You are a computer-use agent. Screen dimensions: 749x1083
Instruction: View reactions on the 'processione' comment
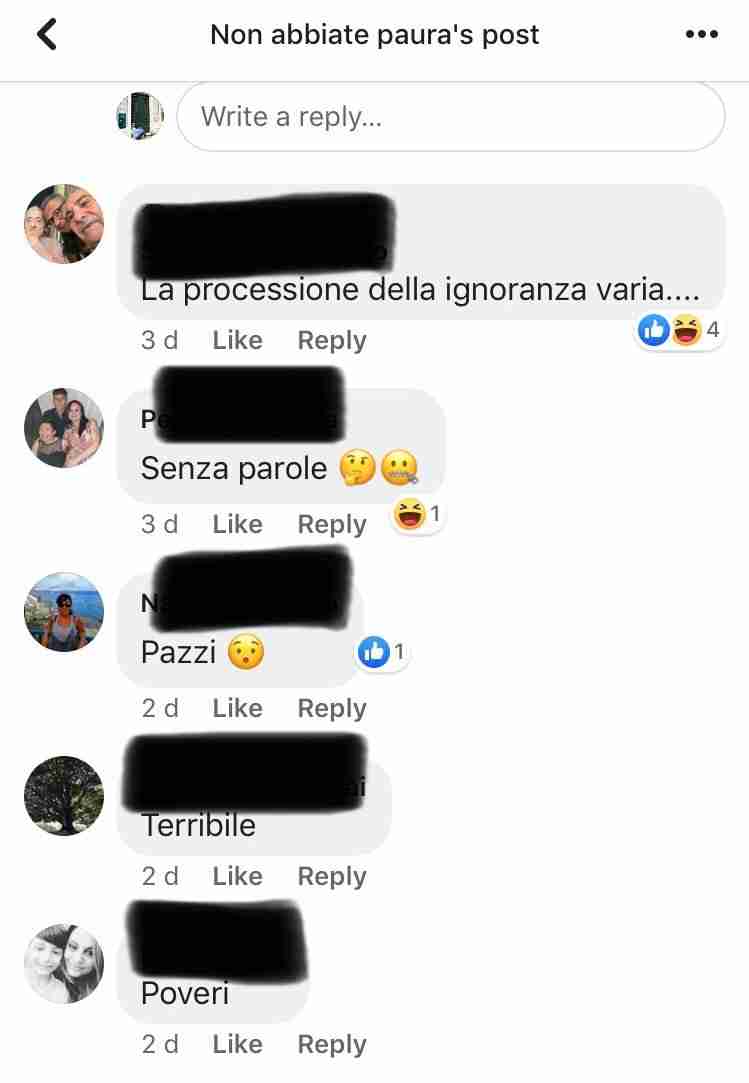[678, 330]
